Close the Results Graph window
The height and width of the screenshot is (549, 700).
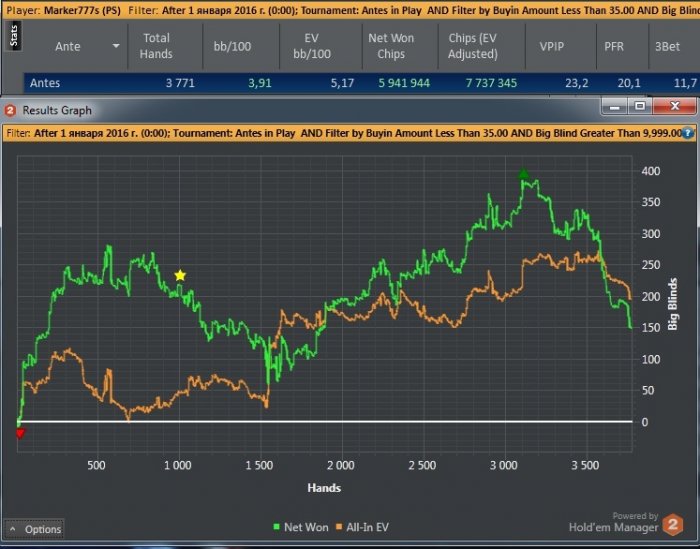[x=675, y=106]
